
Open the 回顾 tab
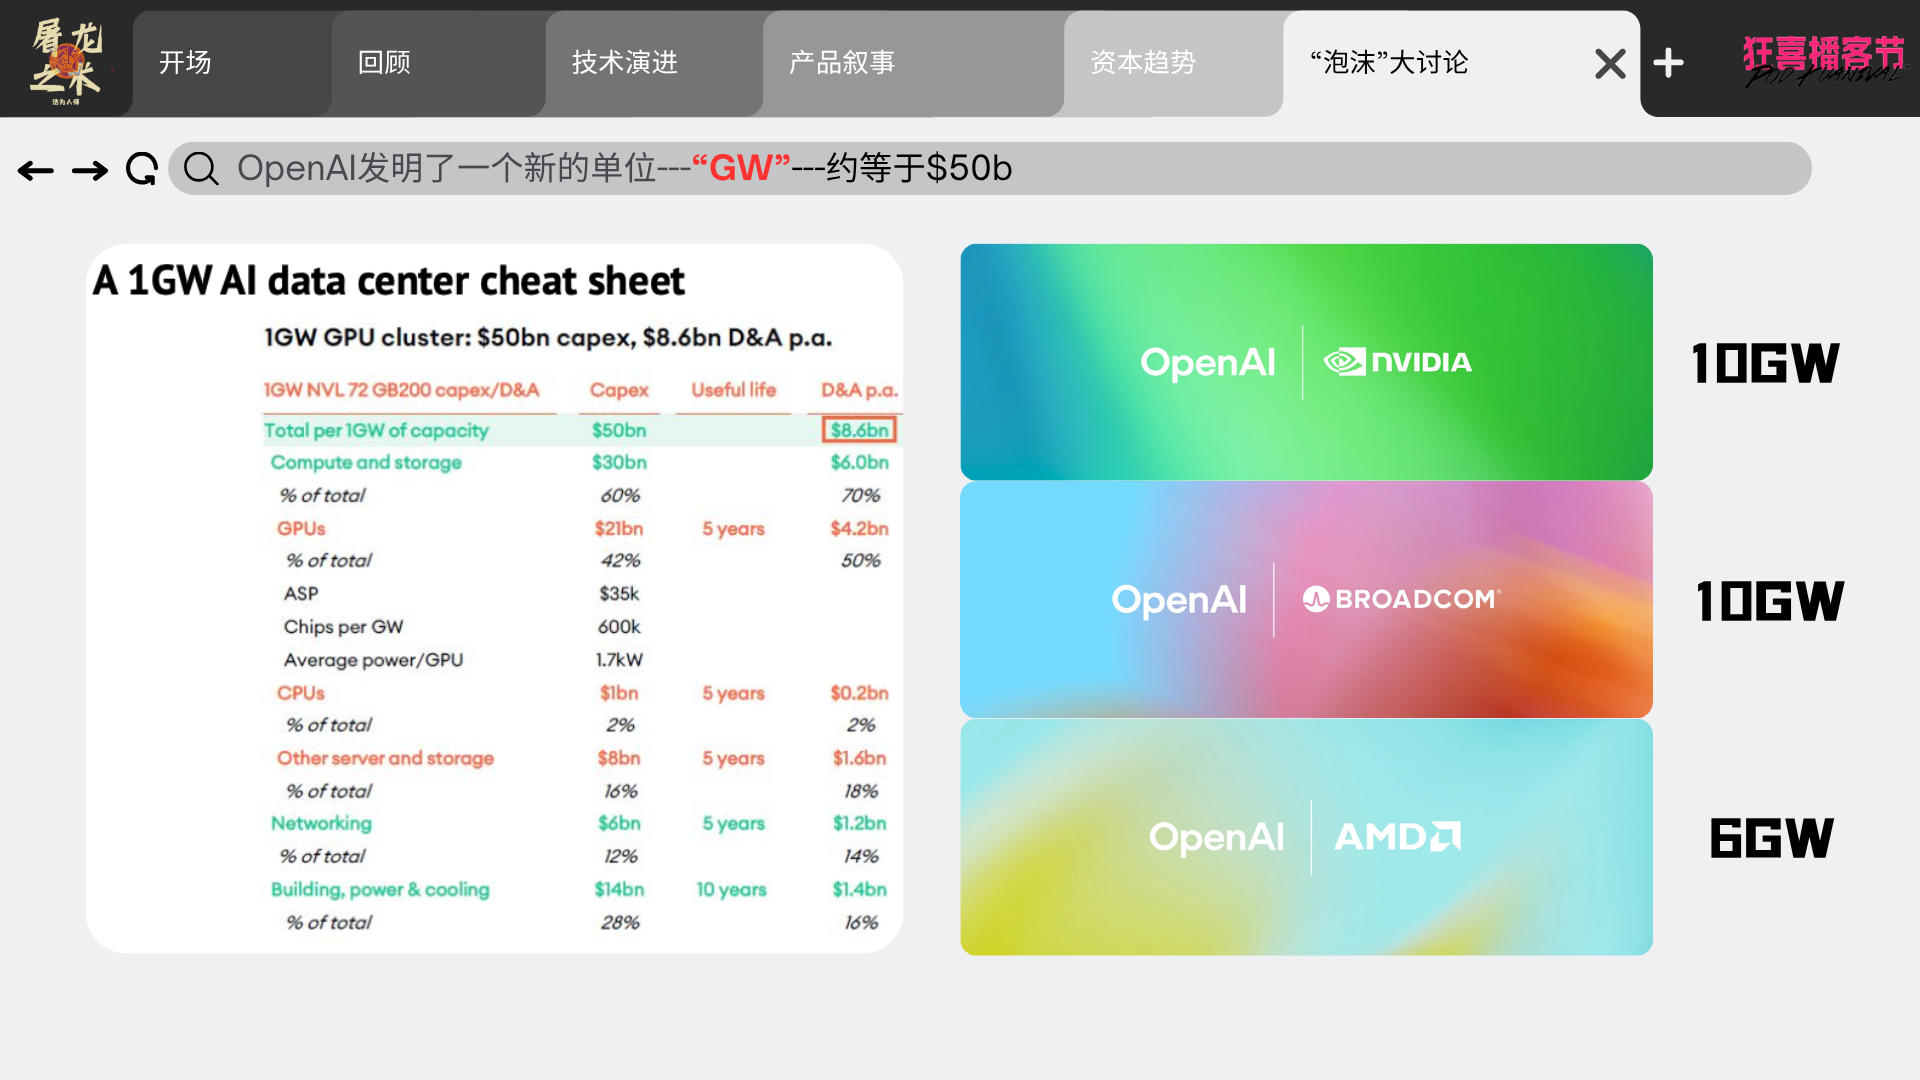(385, 63)
